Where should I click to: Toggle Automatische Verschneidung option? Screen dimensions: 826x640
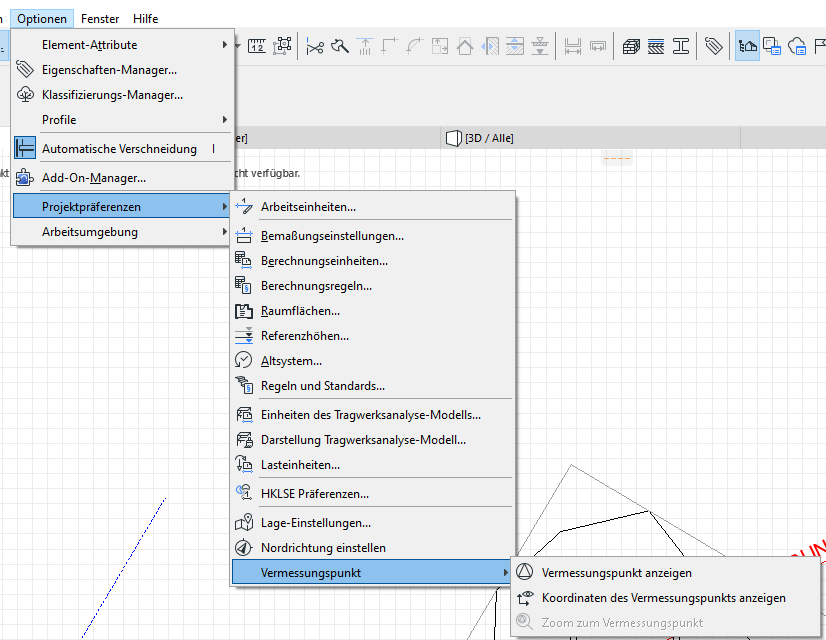(x=119, y=149)
